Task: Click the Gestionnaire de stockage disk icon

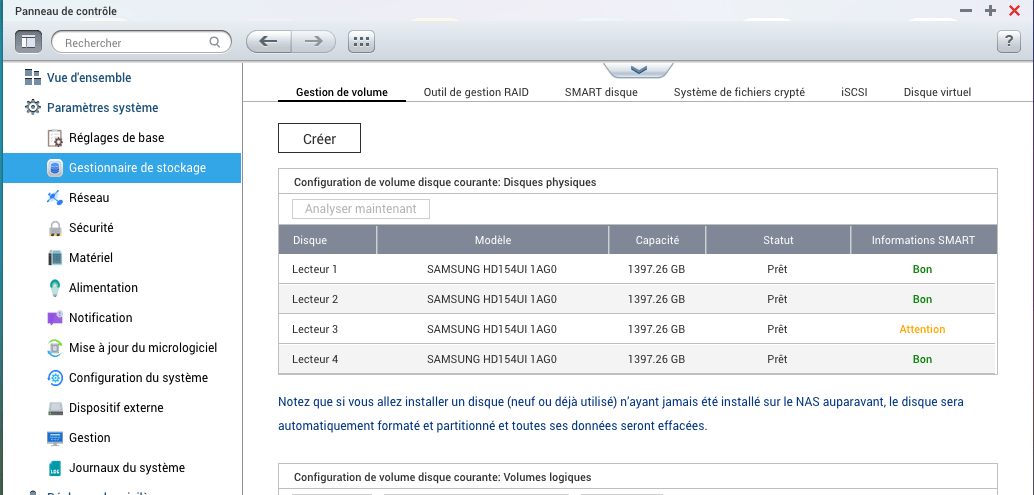Action: [x=55, y=168]
